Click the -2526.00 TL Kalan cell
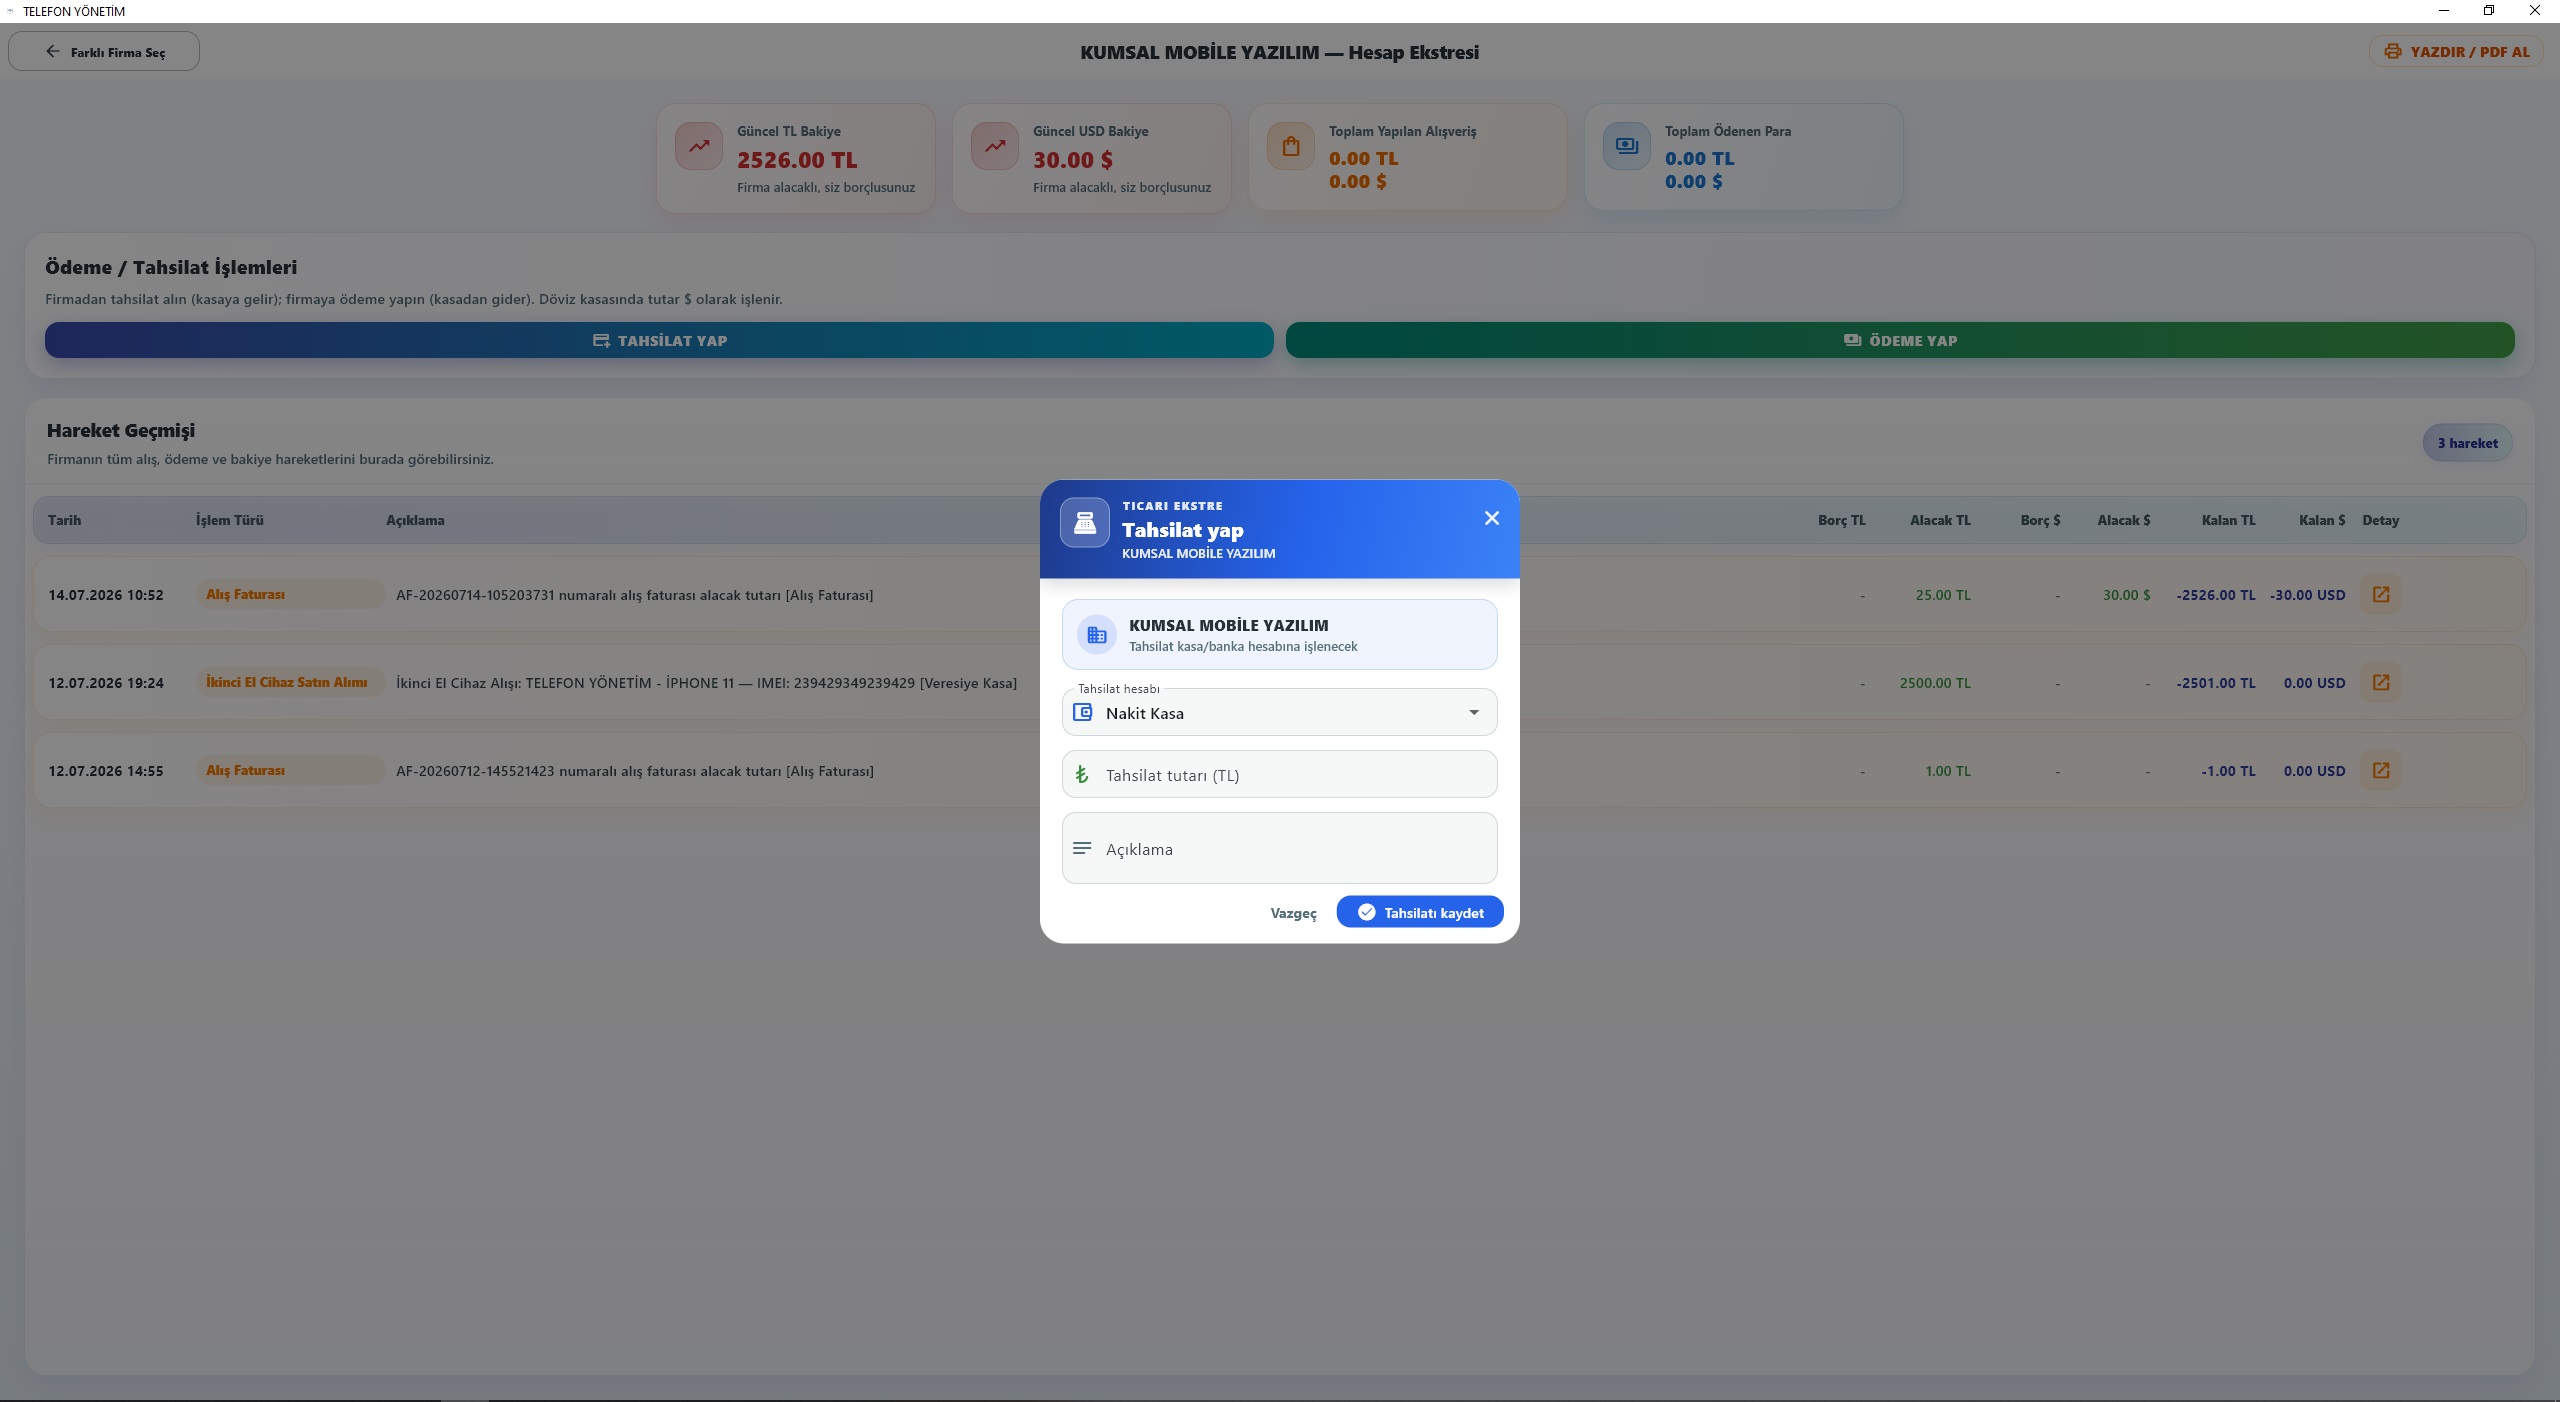The width and height of the screenshot is (2560, 1402). click(2216, 595)
